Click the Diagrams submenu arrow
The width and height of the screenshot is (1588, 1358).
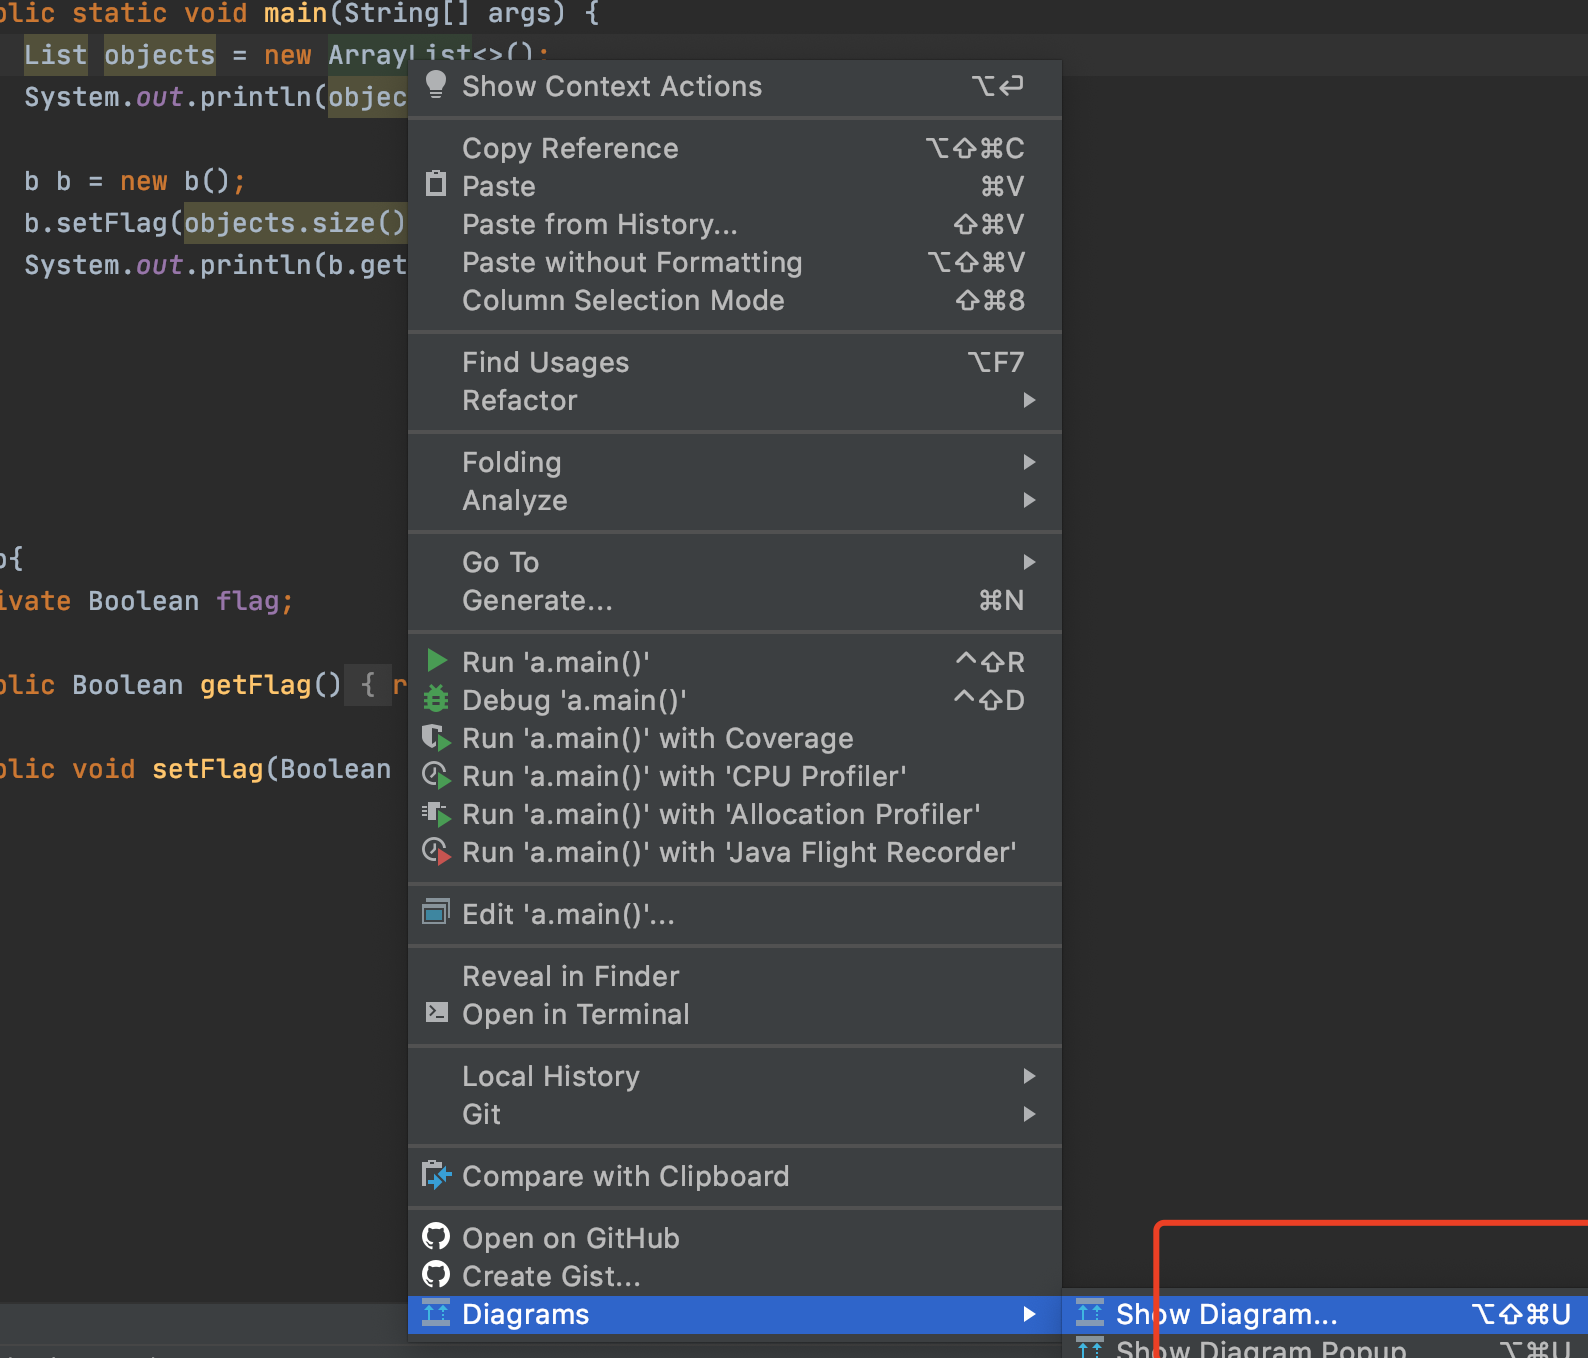tap(1029, 1314)
